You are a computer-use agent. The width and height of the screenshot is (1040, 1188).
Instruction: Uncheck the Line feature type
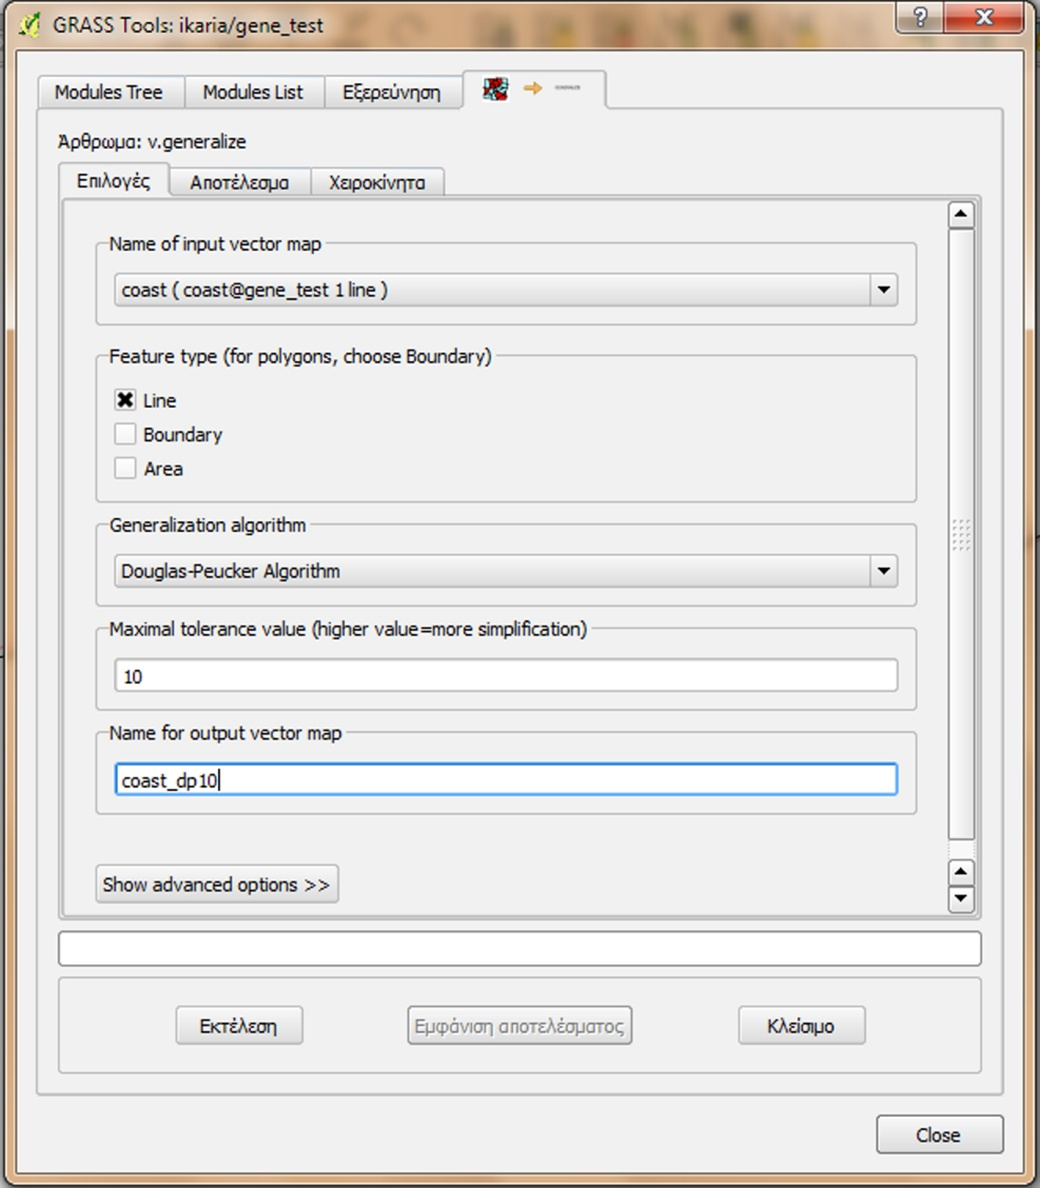125,400
